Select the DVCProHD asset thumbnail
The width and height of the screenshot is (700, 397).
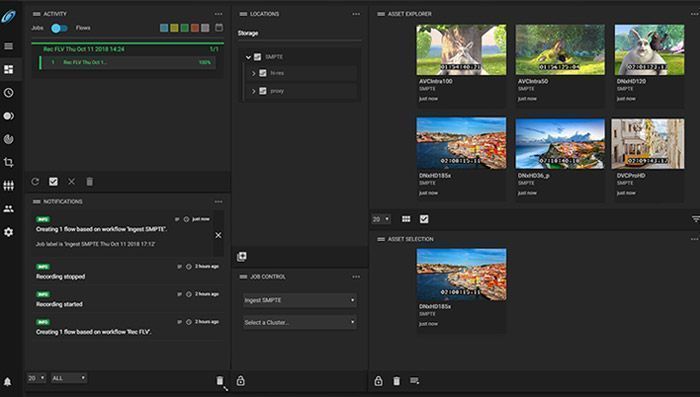648,144
